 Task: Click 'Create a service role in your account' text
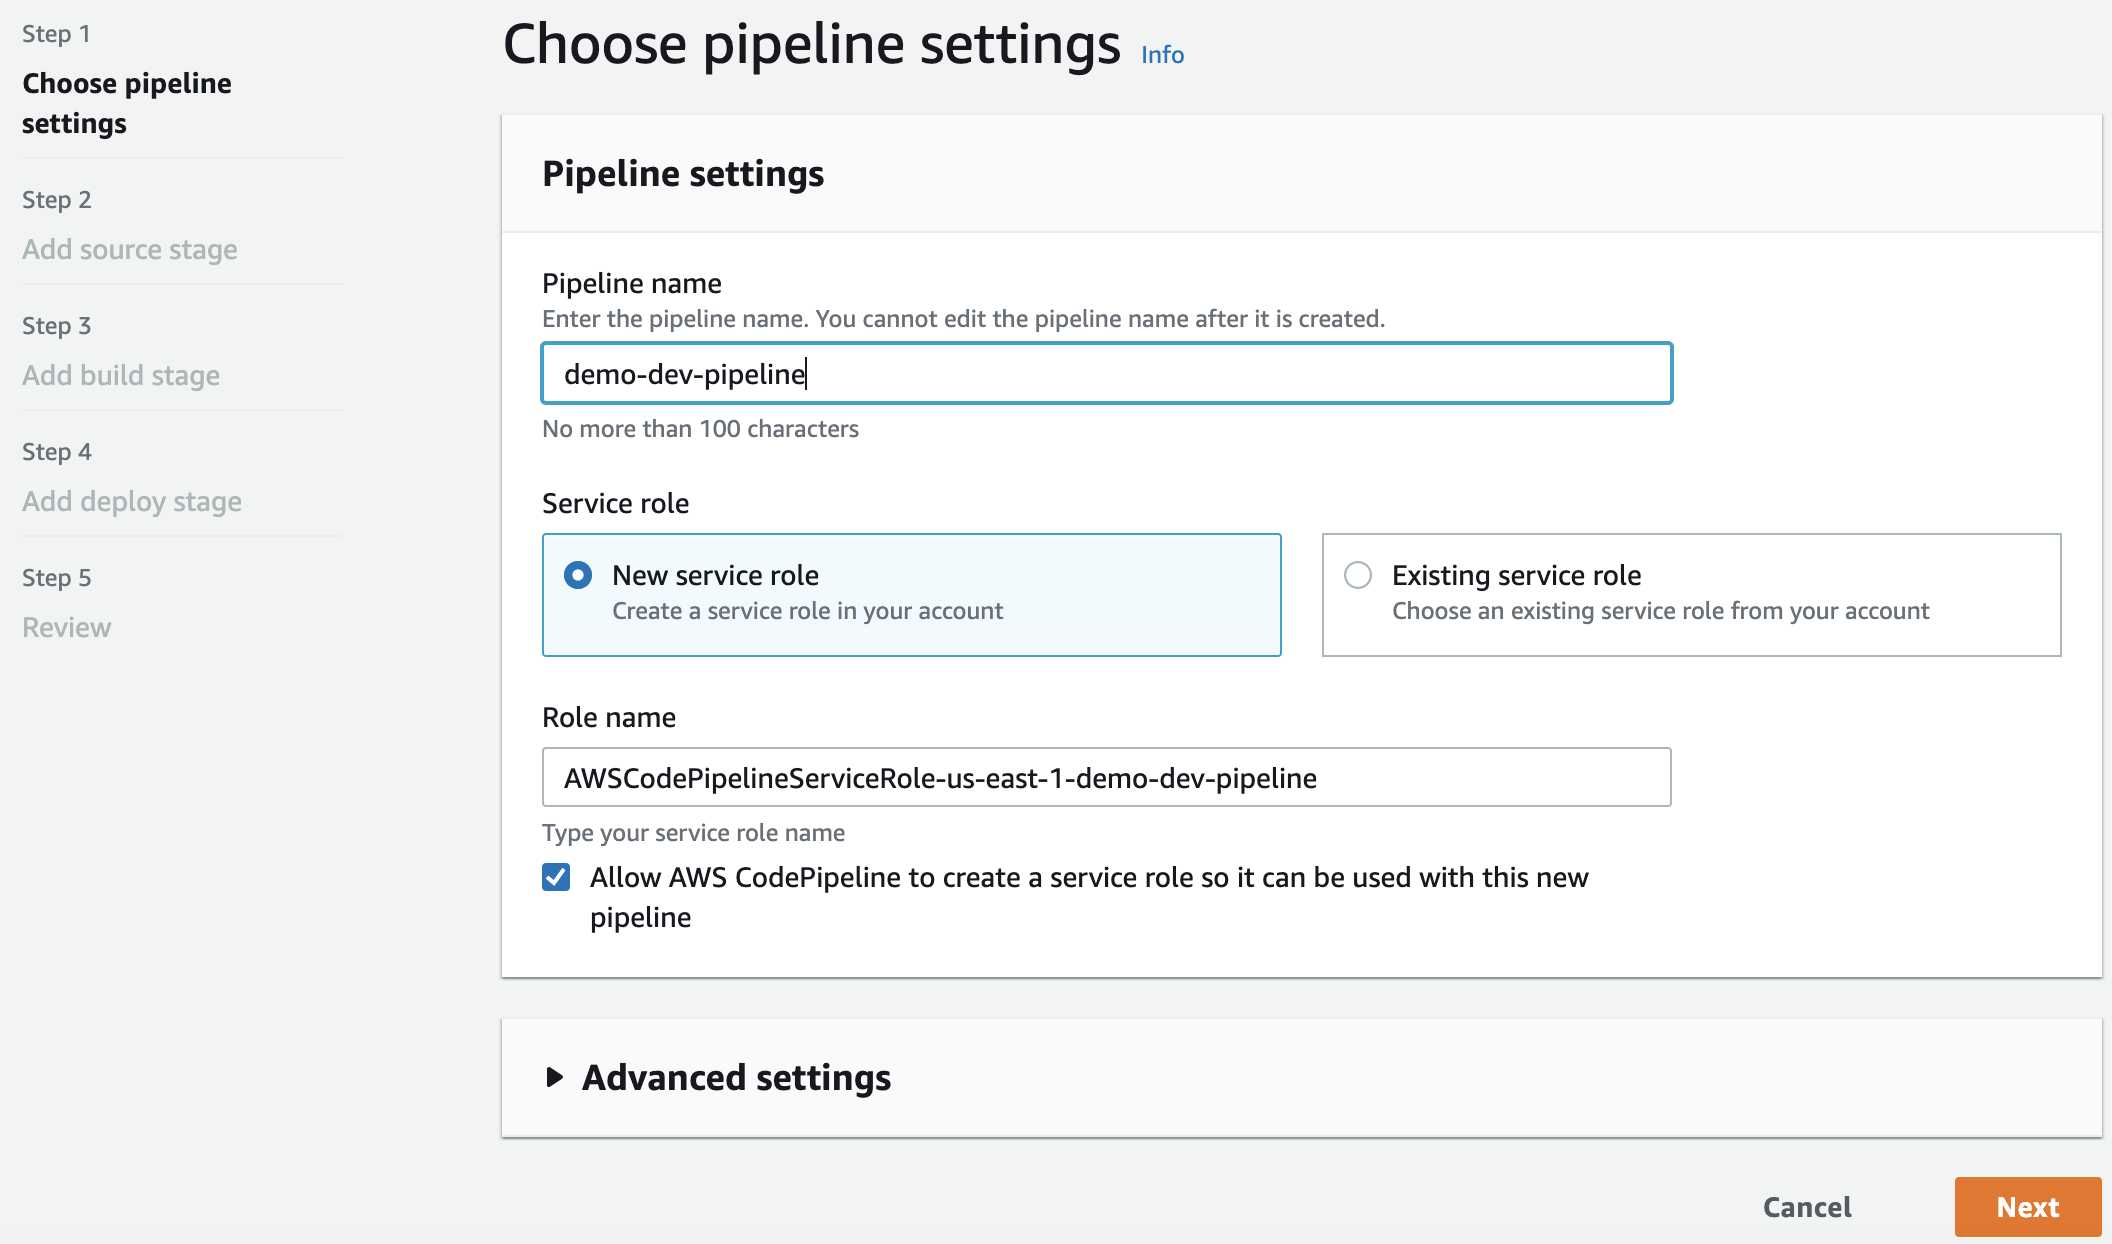[807, 611]
